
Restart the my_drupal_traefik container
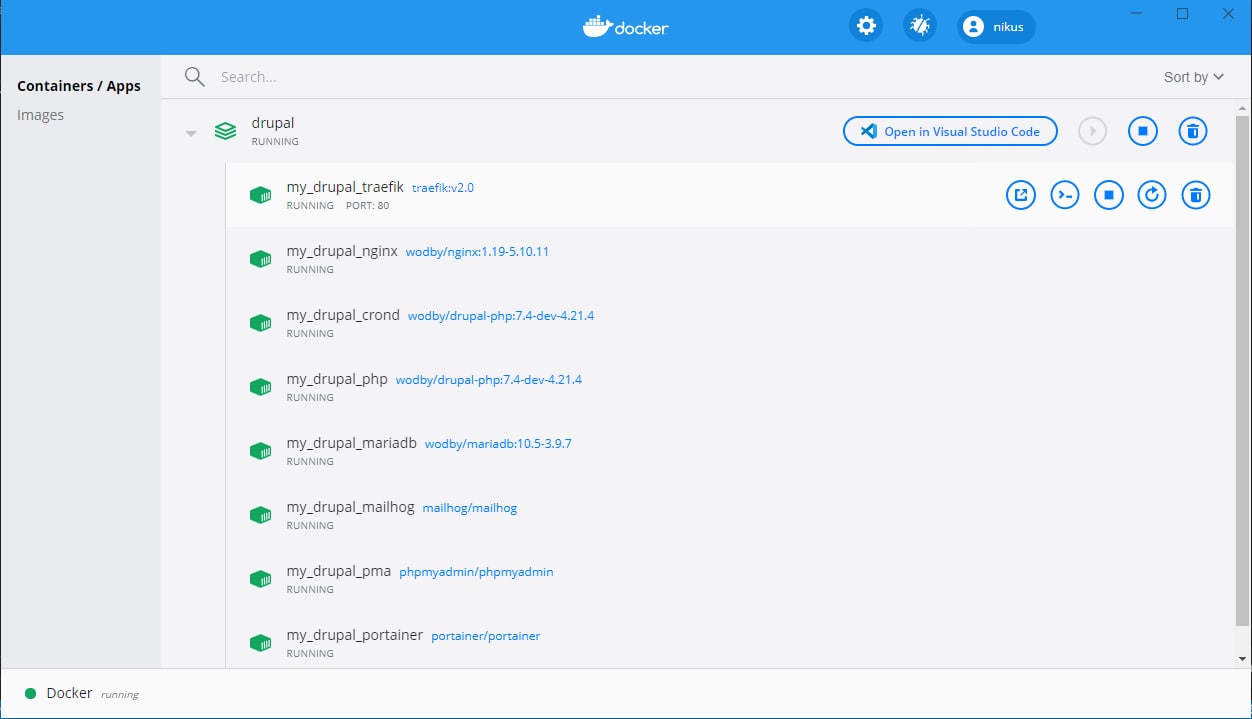[1152, 195]
